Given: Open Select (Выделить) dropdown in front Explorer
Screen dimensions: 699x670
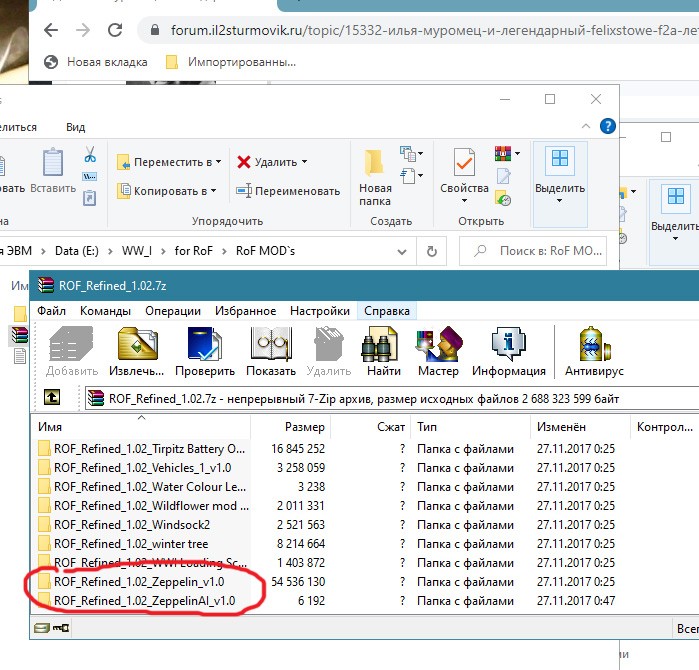Looking at the screenshot, I should coord(560,200).
